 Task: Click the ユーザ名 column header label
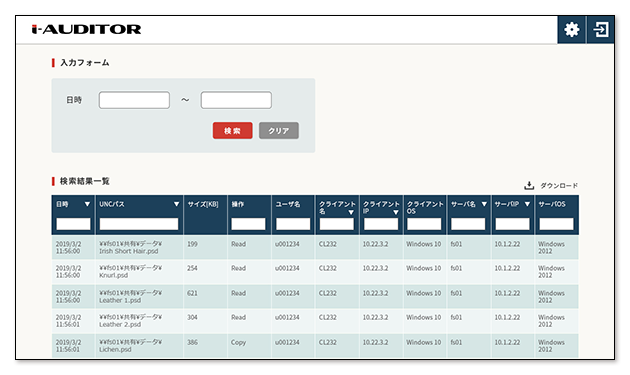point(288,204)
